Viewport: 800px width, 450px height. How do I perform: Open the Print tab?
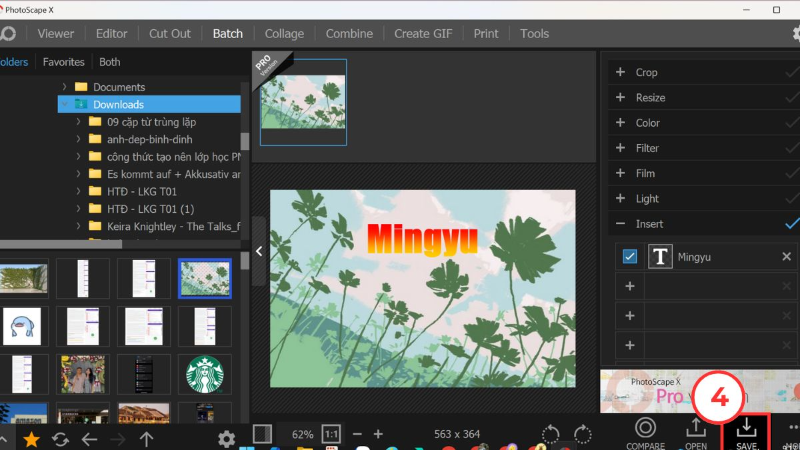tap(486, 34)
